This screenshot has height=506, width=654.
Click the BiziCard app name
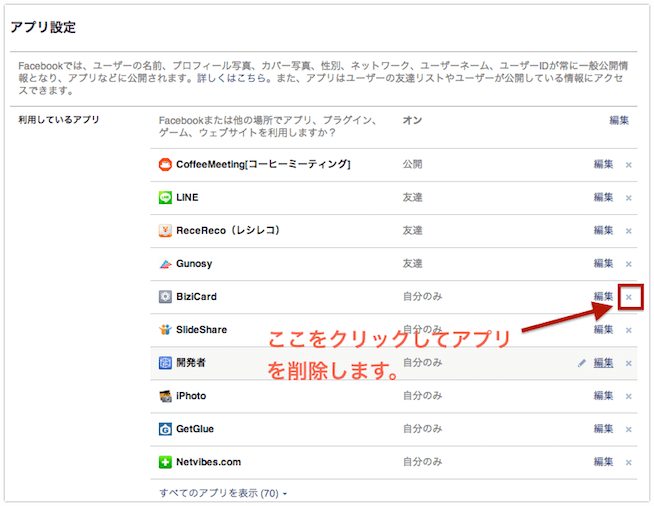196,297
